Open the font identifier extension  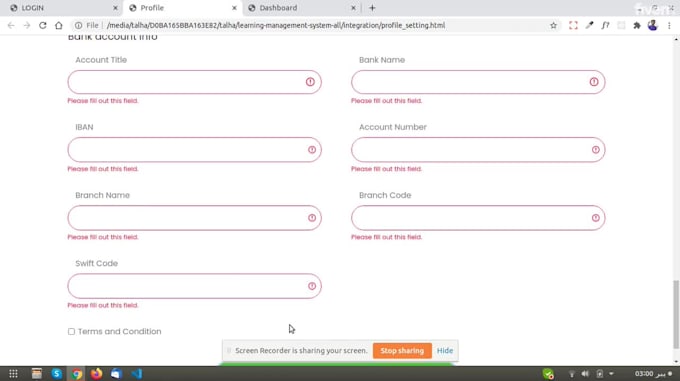coord(605,26)
